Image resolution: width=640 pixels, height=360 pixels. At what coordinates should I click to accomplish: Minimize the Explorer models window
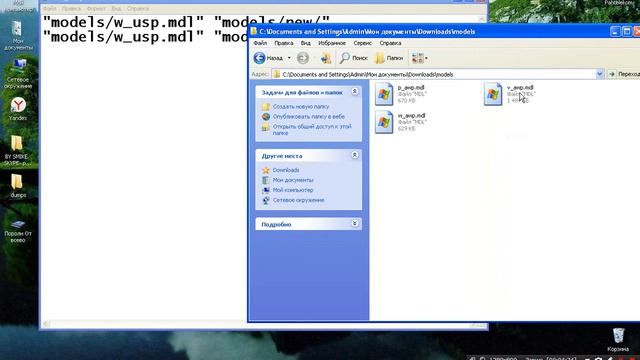[615, 31]
